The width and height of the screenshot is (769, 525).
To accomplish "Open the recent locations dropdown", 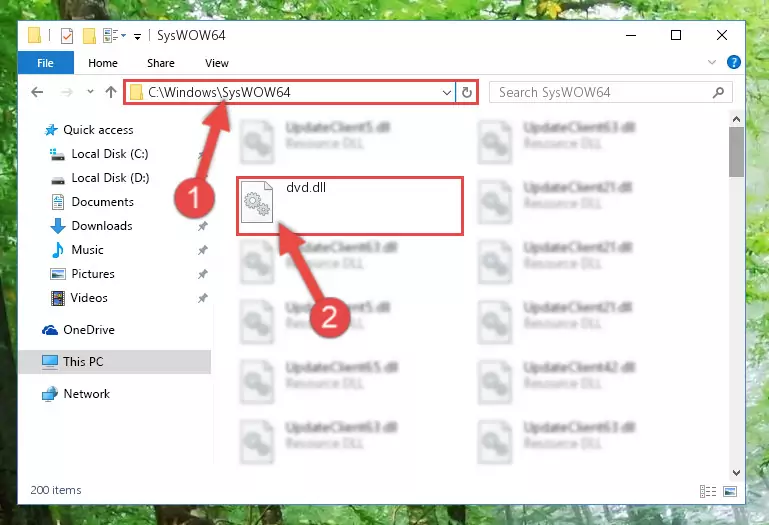I will [90, 92].
